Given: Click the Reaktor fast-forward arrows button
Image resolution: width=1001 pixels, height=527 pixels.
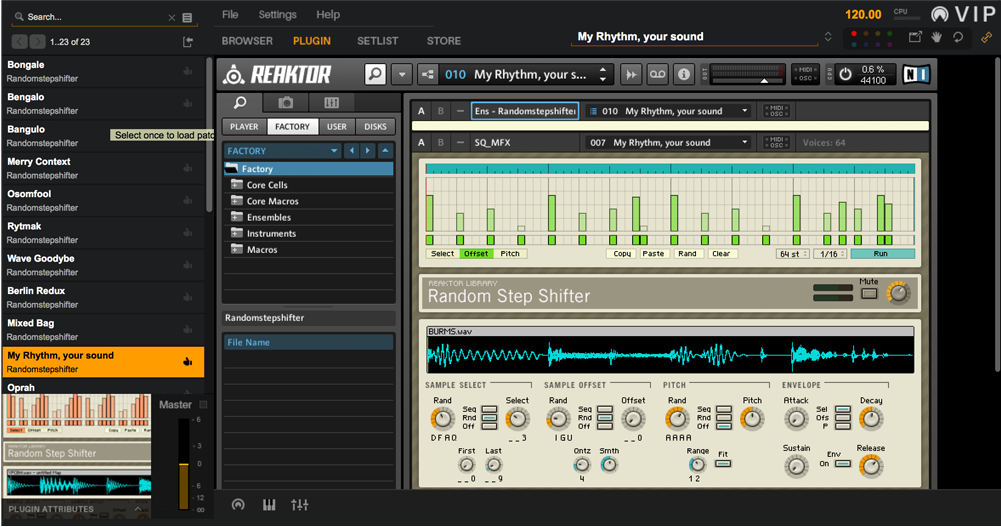Looking at the screenshot, I should (x=631, y=75).
